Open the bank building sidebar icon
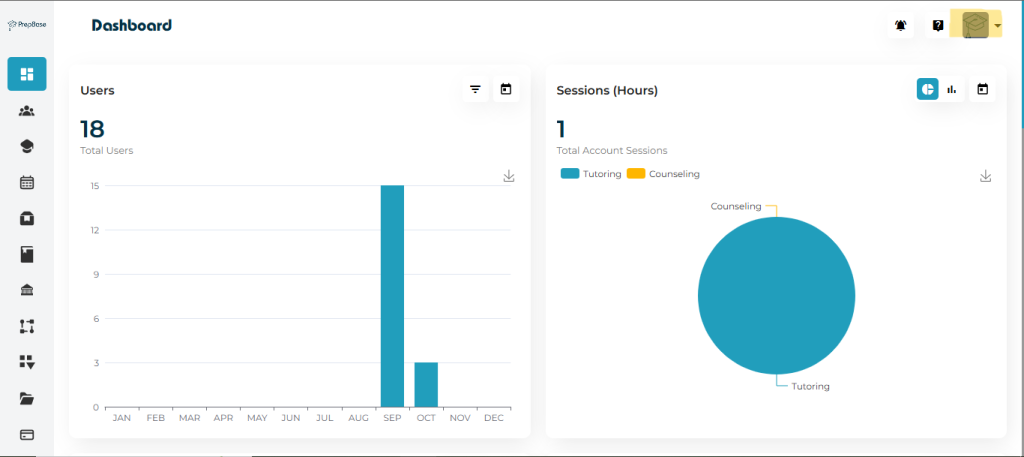Viewport: 1024px width, 457px height. [27, 290]
